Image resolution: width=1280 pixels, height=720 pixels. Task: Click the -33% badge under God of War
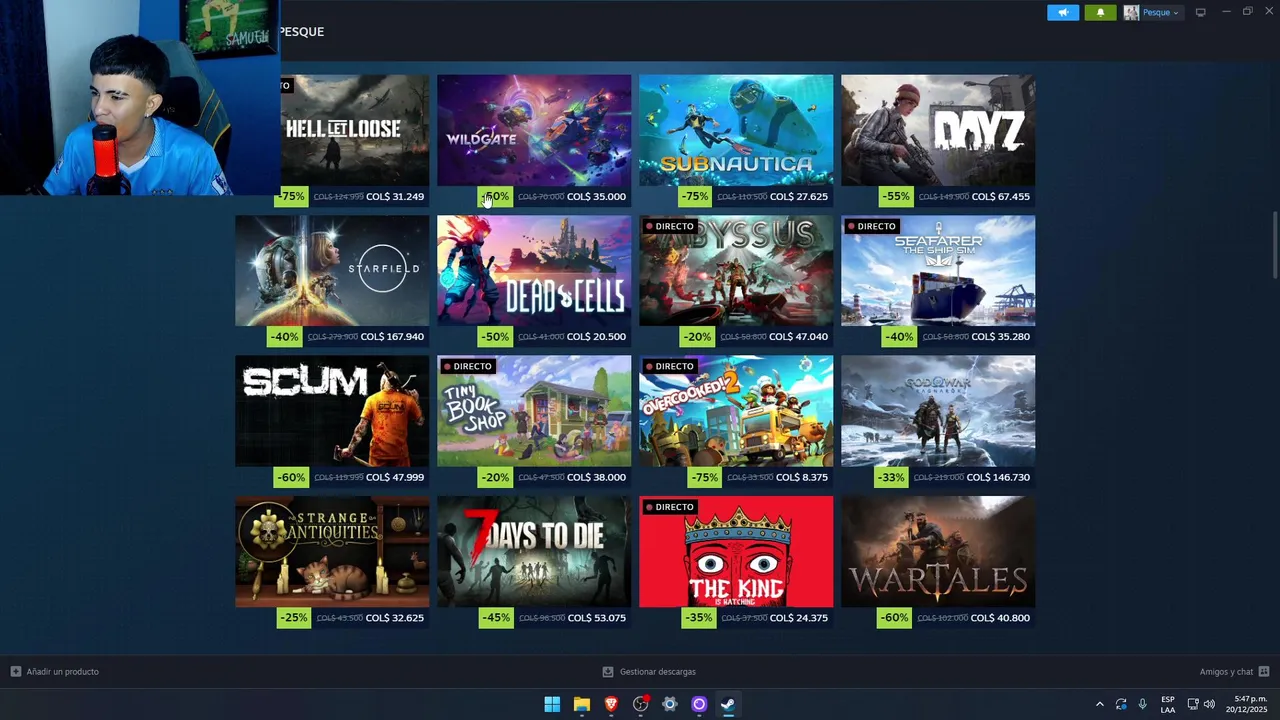(x=890, y=478)
